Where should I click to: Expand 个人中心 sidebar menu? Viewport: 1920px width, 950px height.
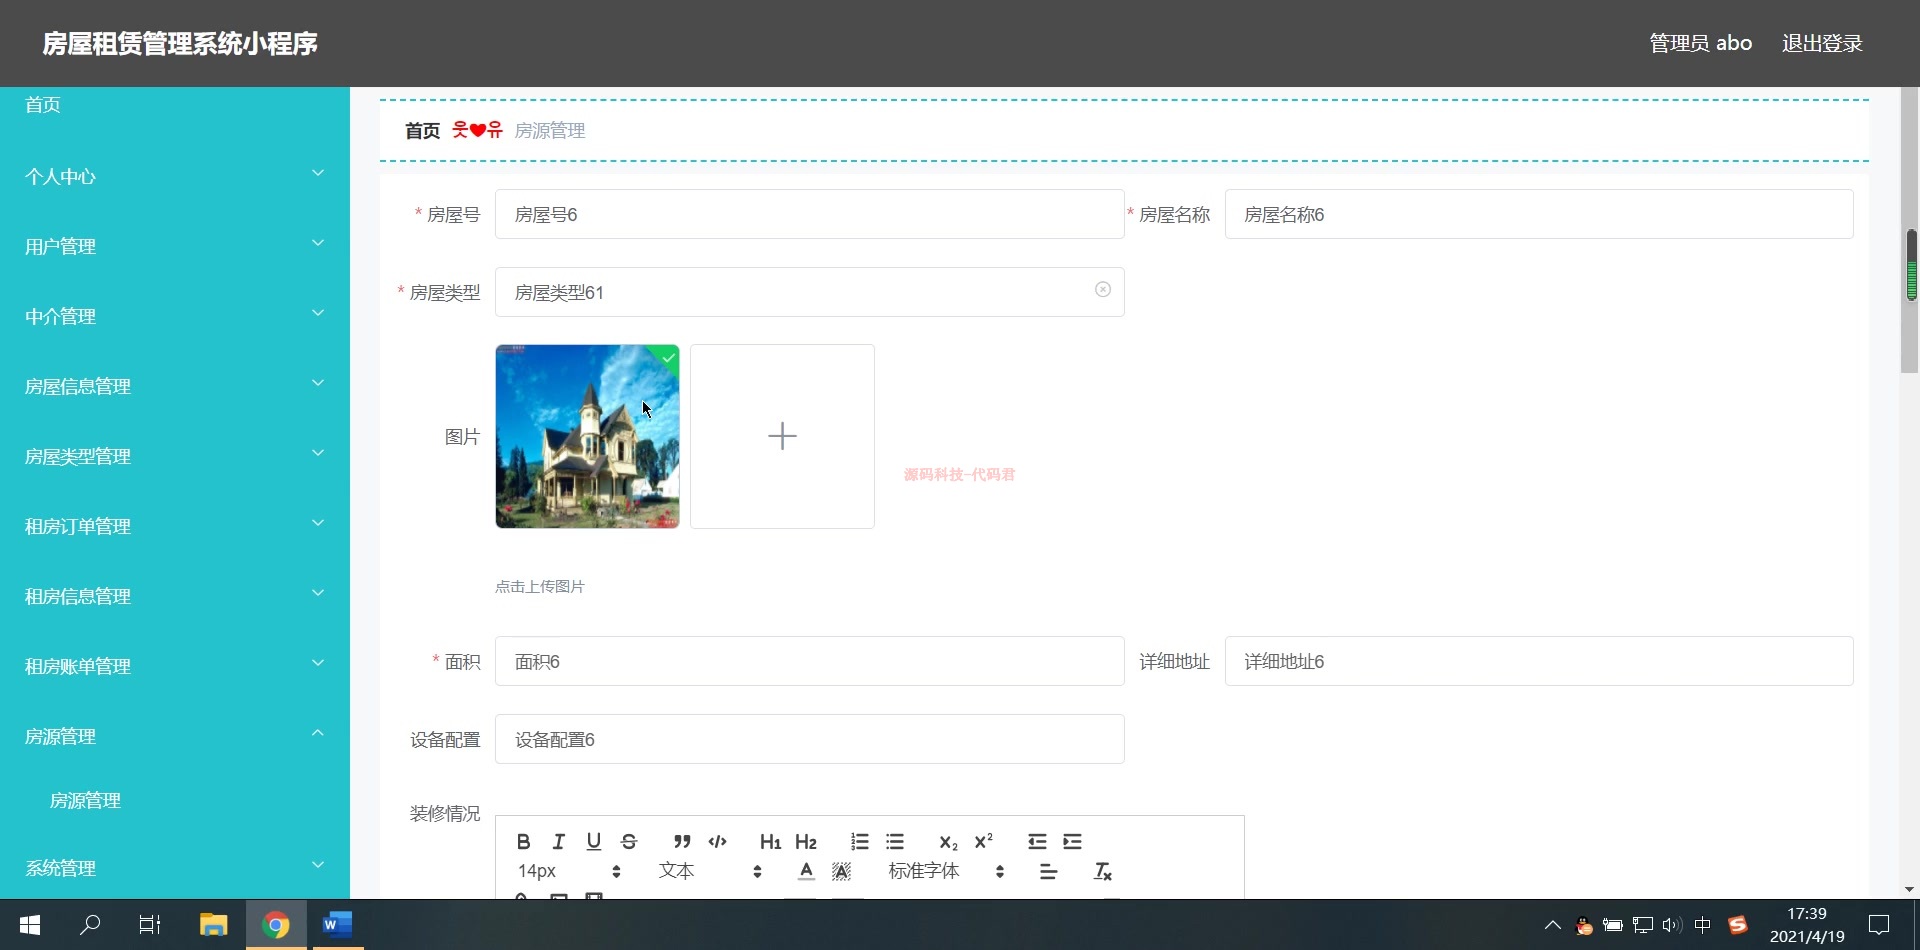(x=175, y=176)
